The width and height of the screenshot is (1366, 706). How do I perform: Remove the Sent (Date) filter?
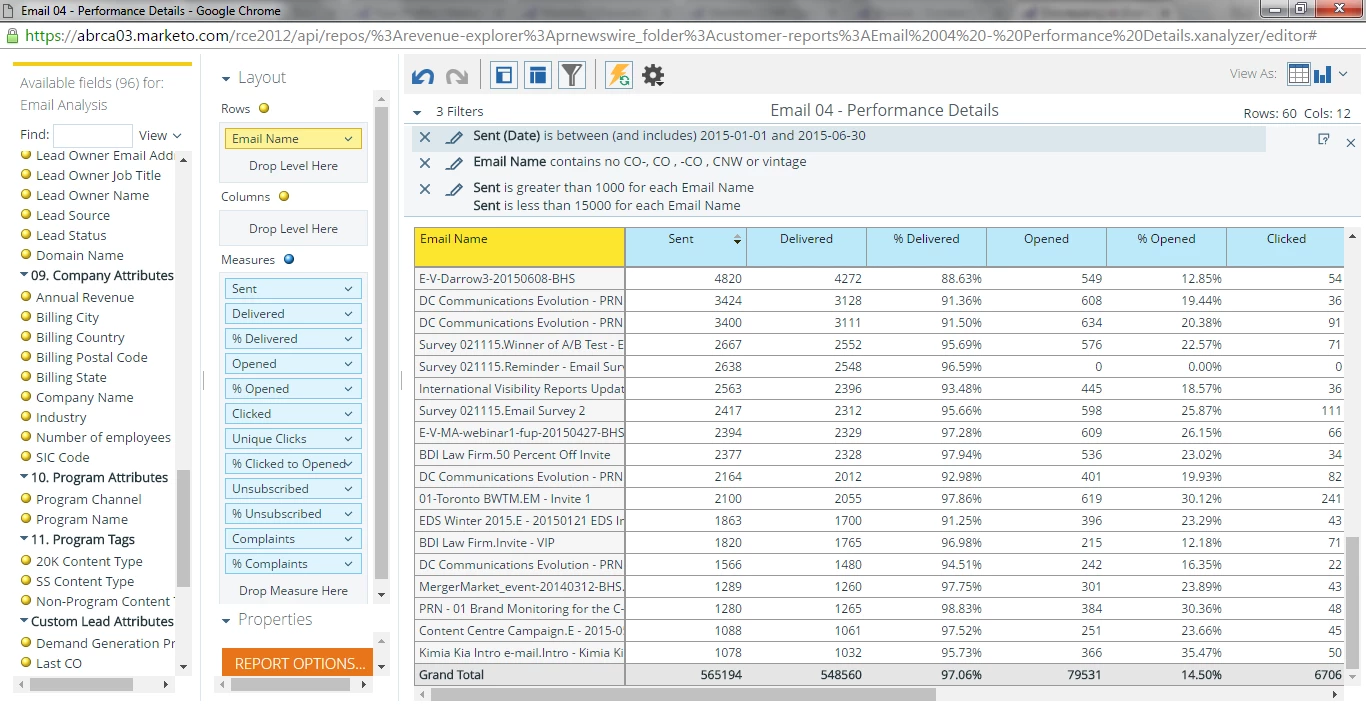tap(425, 137)
